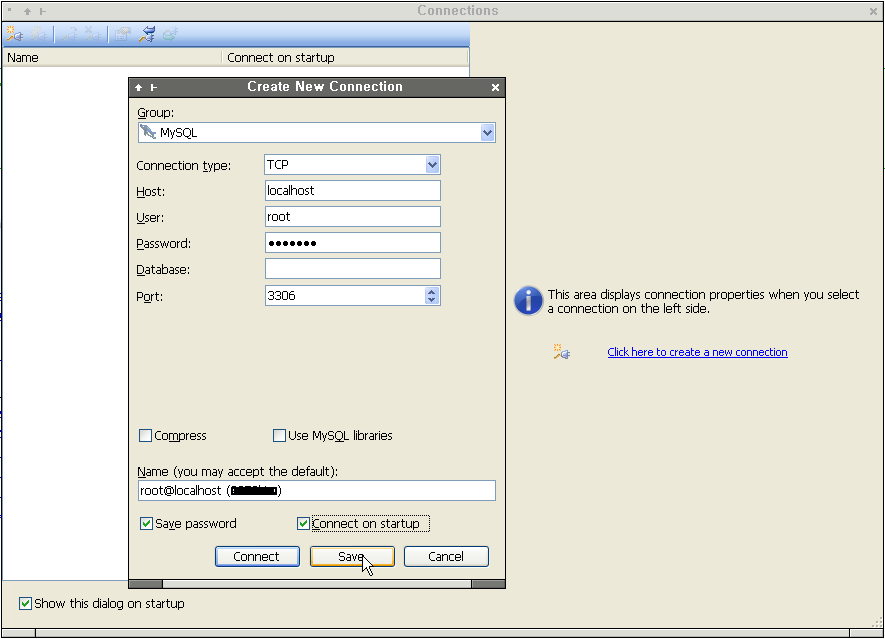Uncheck the Save password checkbox
This screenshot has width=885, height=639.
146,523
